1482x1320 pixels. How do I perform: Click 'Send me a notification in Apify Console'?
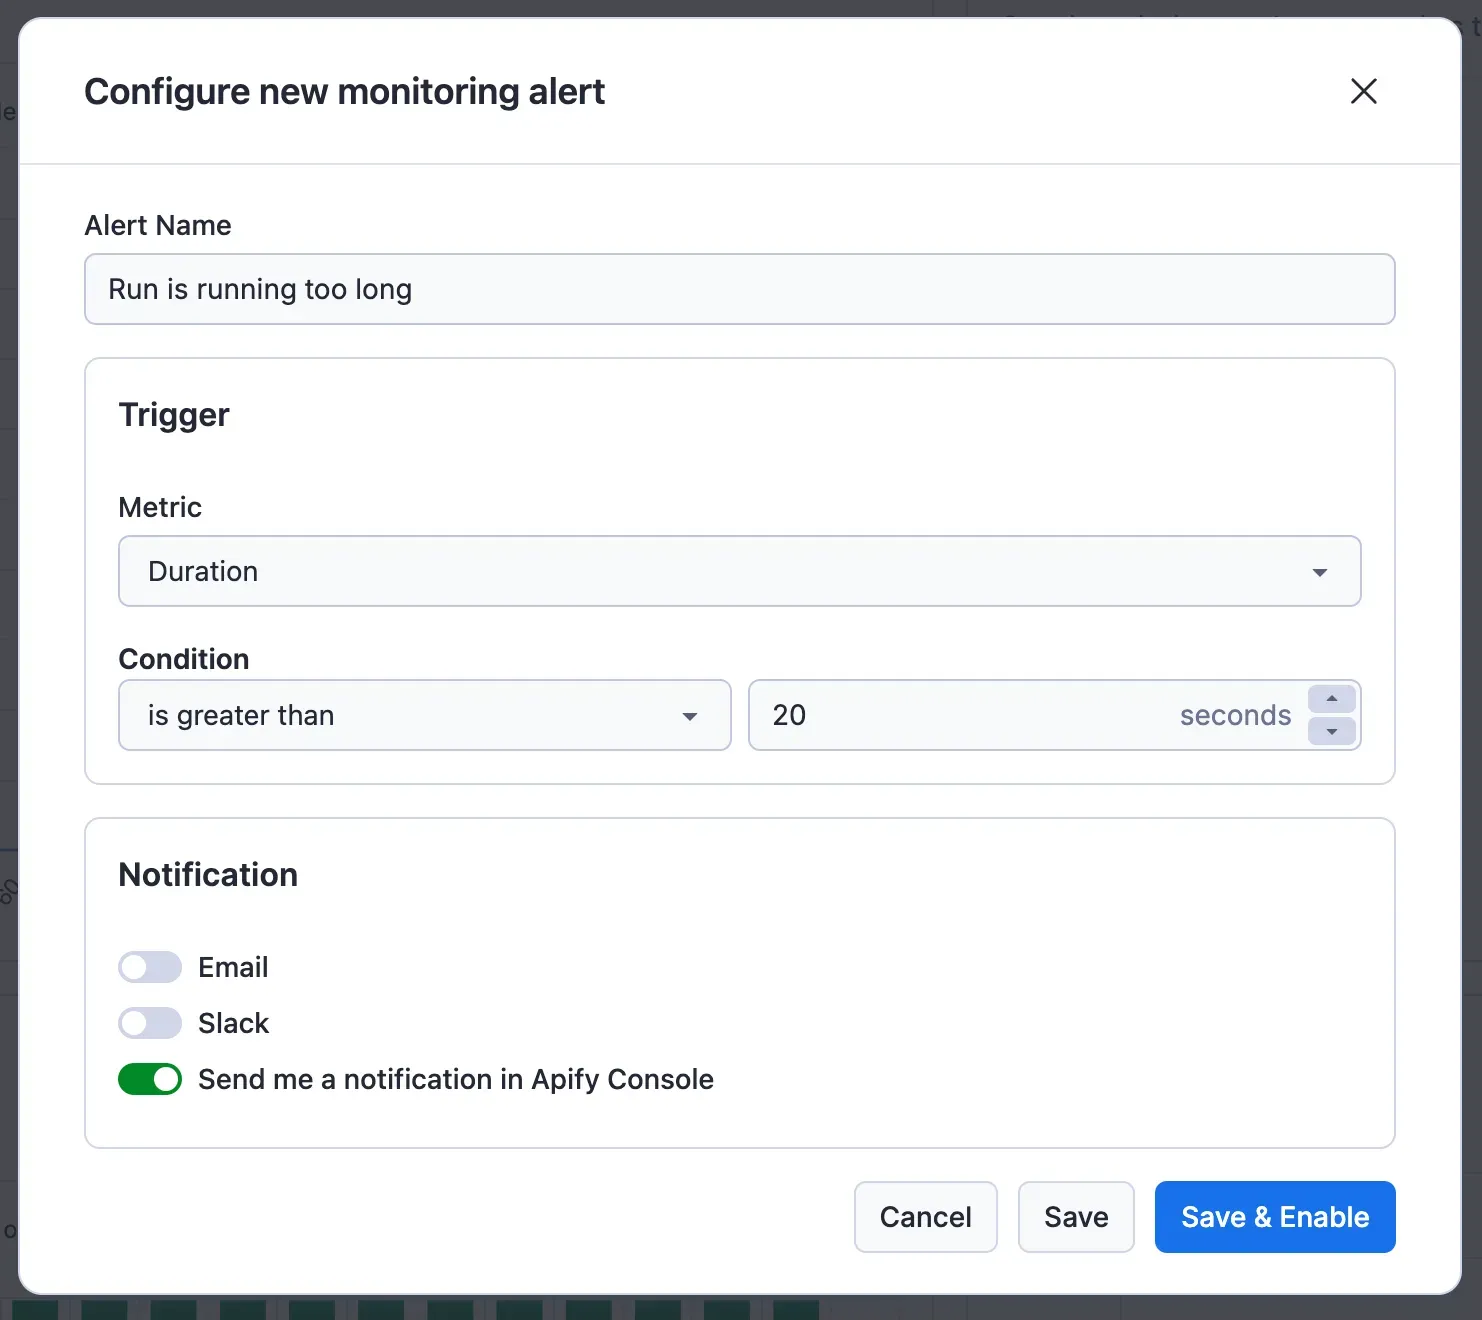pyautogui.click(x=455, y=1079)
